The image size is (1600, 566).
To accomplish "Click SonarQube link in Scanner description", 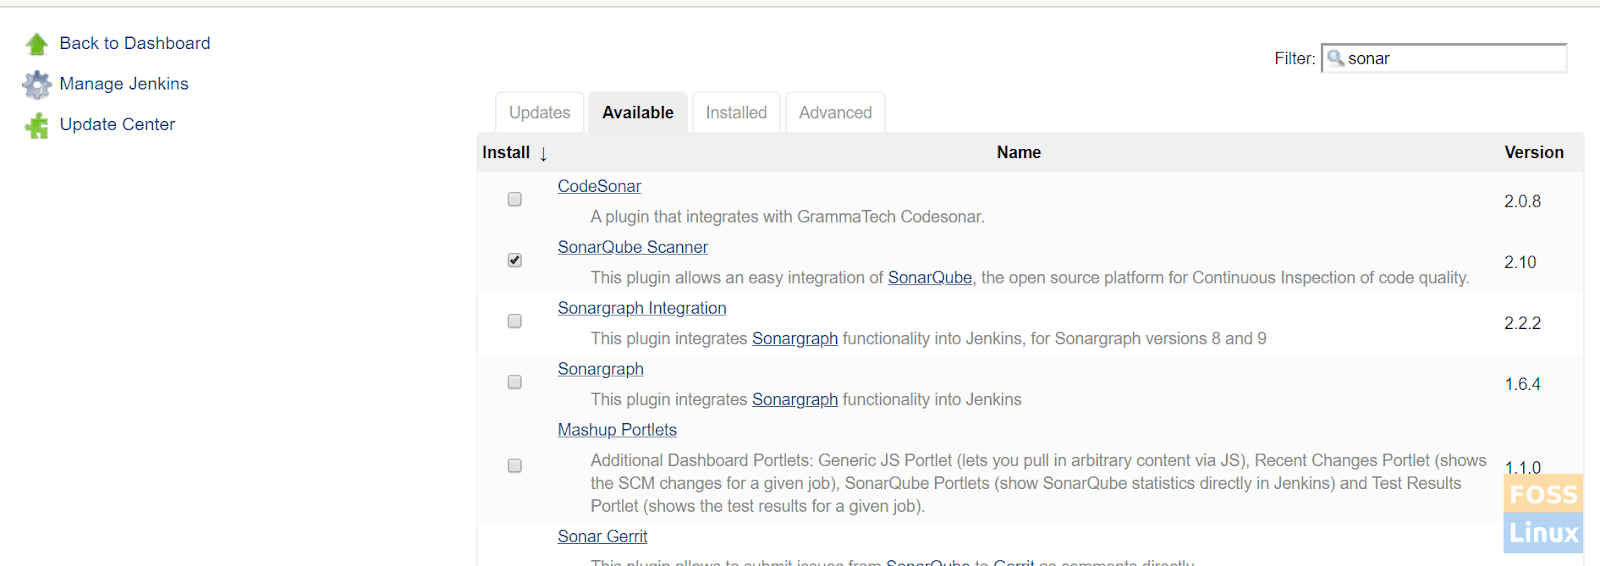I will pyautogui.click(x=930, y=277).
